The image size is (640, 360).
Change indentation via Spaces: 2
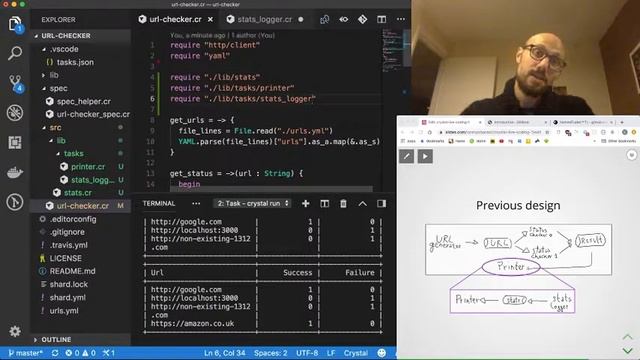click(x=271, y=353)
